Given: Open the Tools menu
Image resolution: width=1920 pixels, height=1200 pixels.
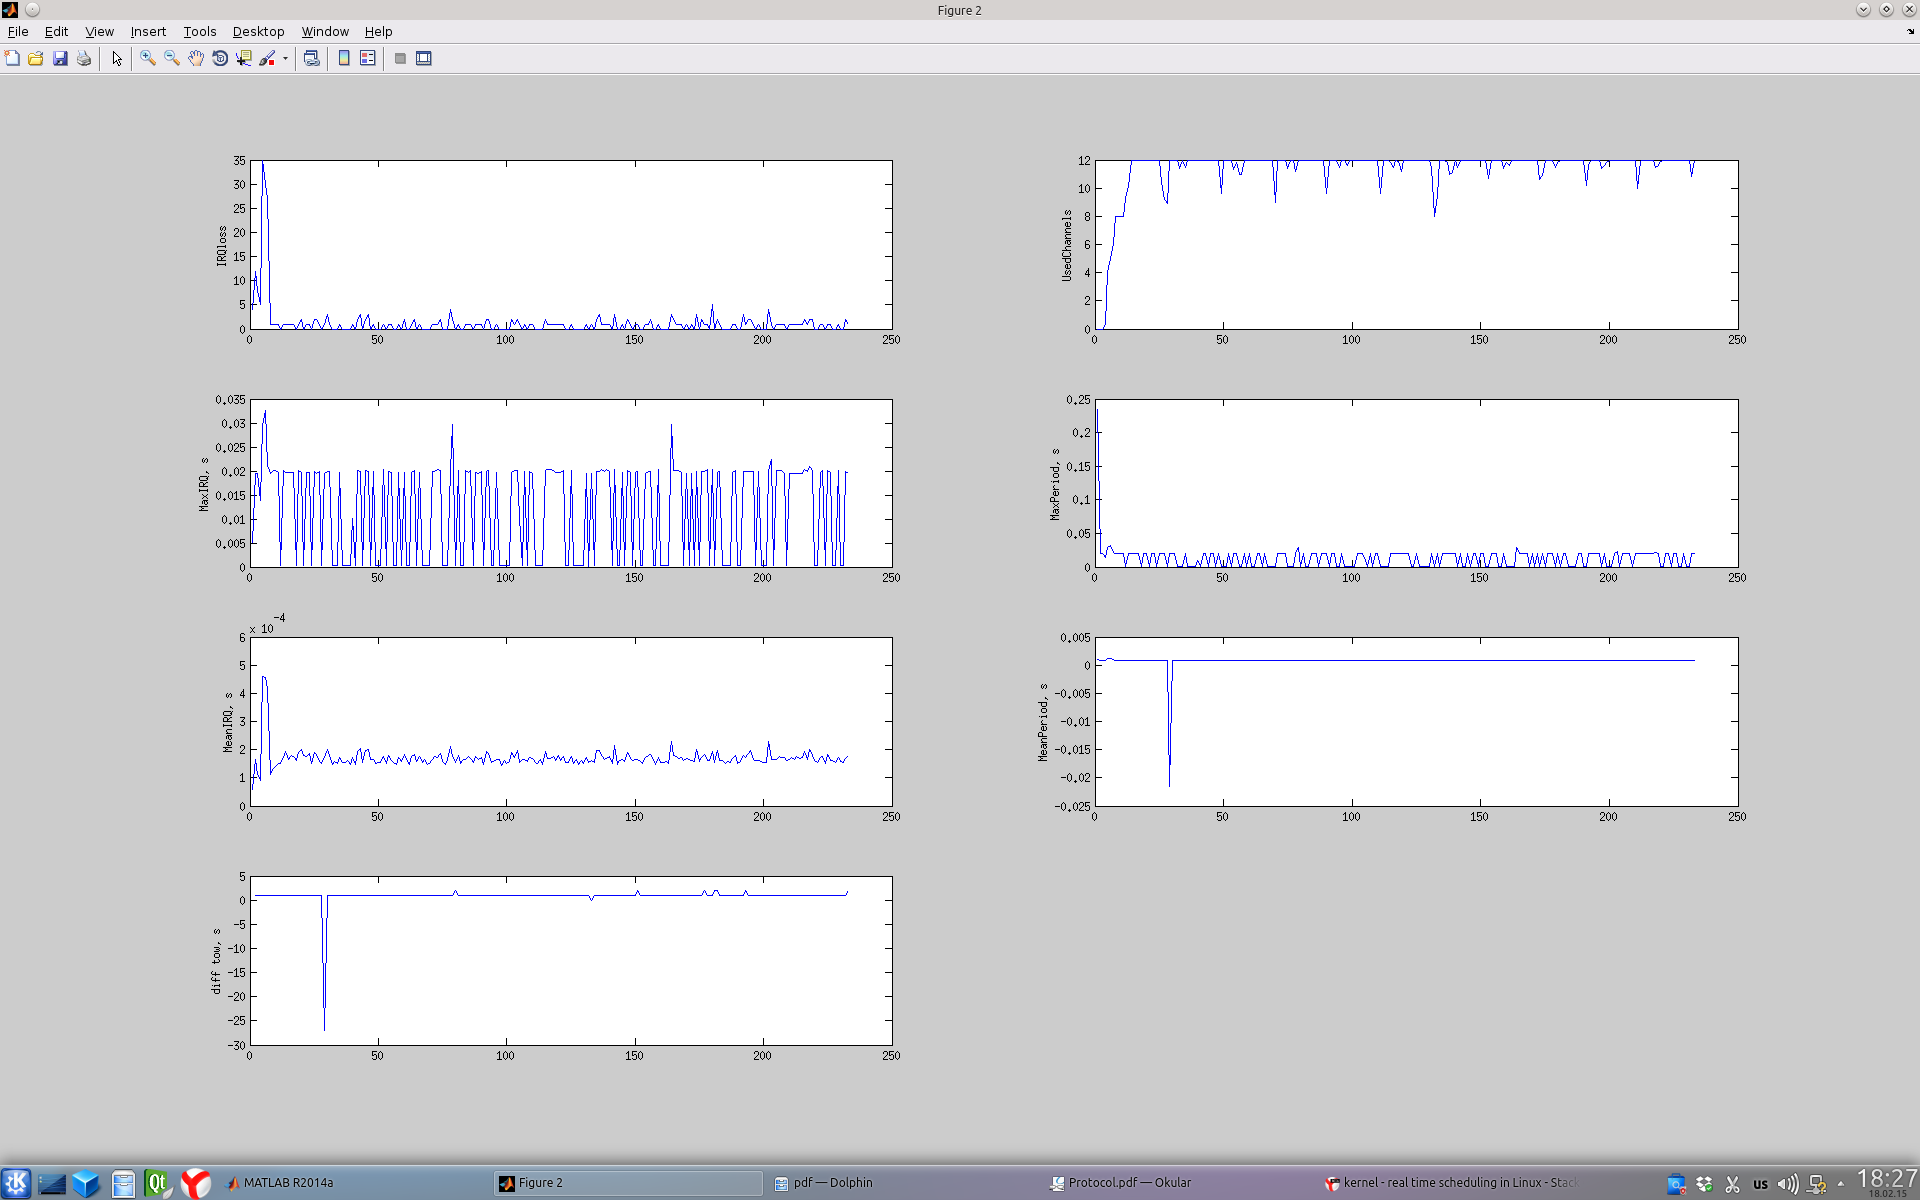Looking at the screenshot, I should tap(199, 31).
